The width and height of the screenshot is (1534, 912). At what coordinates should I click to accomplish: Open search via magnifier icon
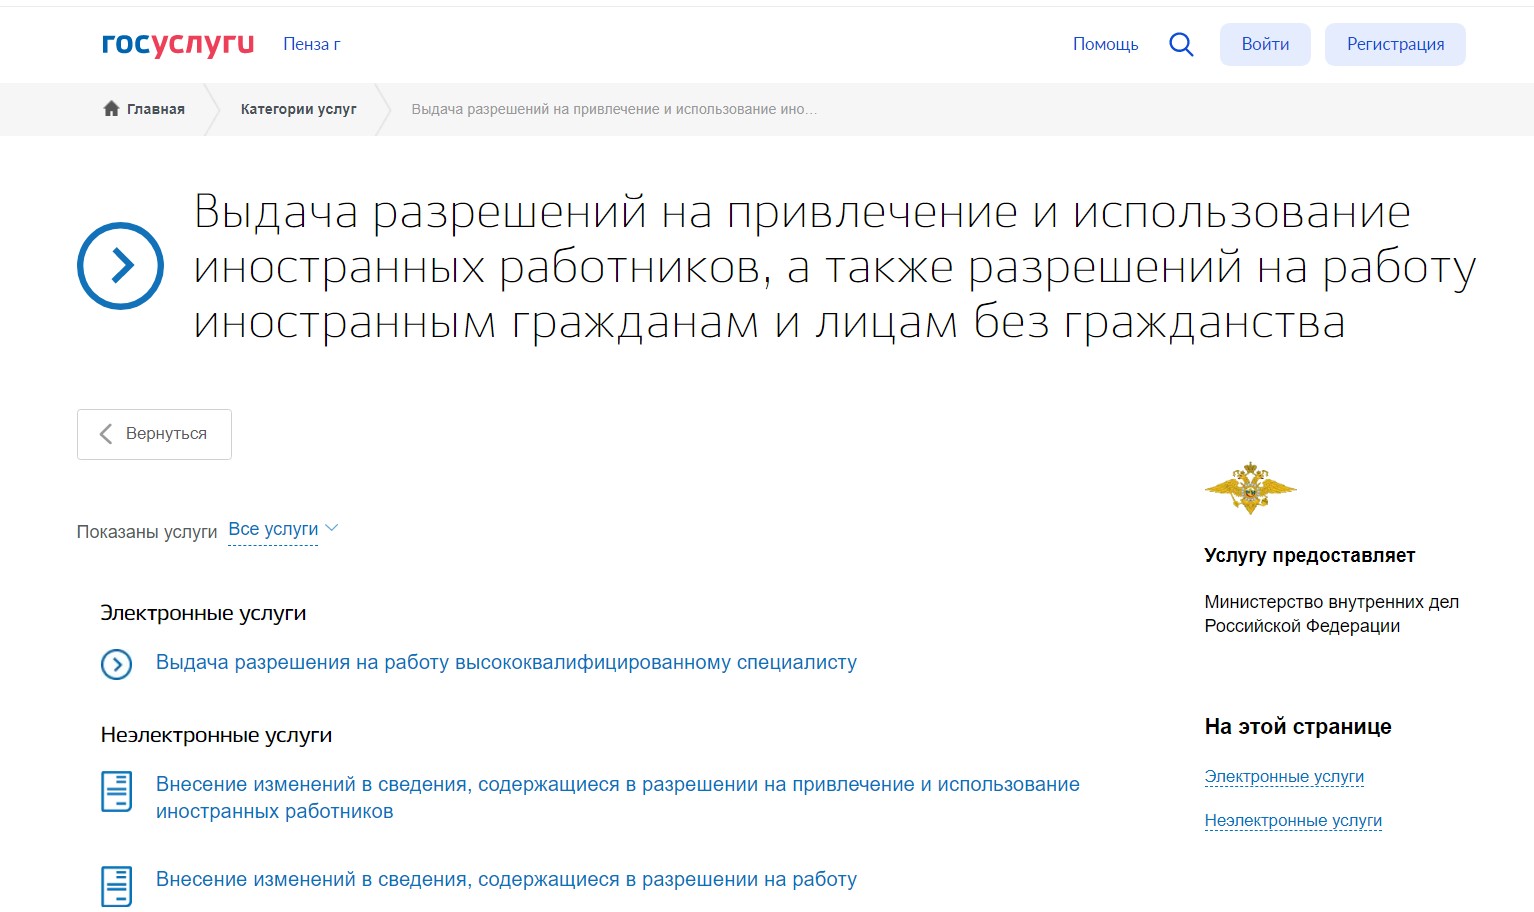[1181, 44]
